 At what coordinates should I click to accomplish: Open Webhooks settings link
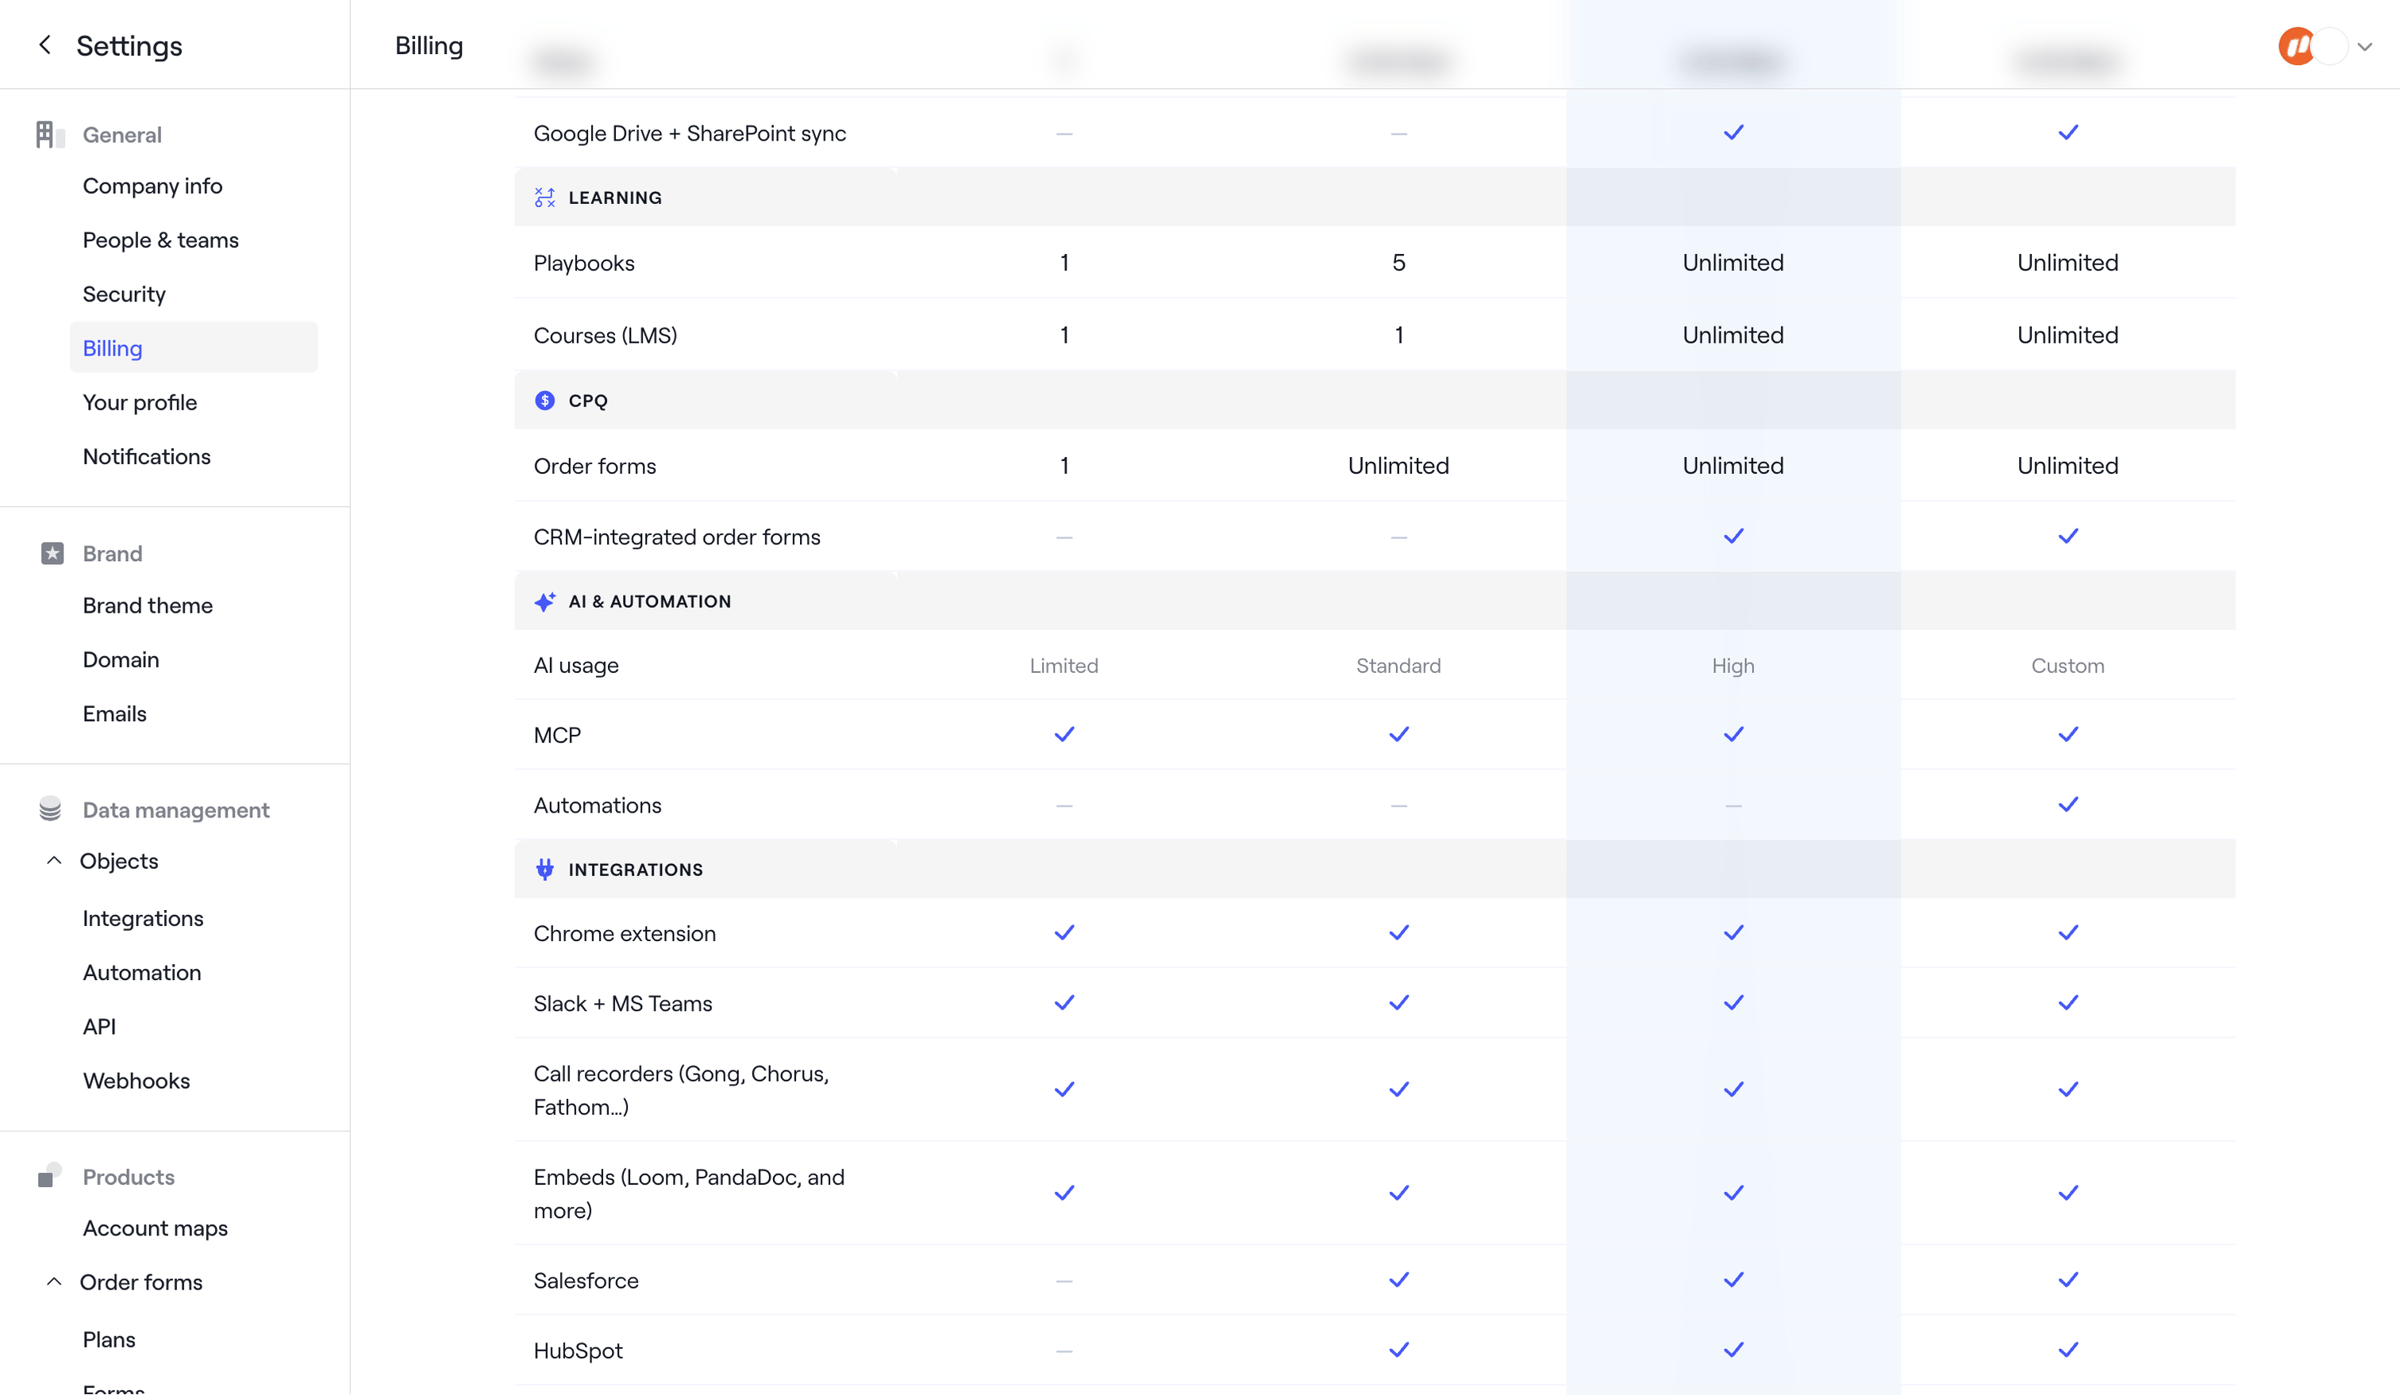tap(136, 1080)
